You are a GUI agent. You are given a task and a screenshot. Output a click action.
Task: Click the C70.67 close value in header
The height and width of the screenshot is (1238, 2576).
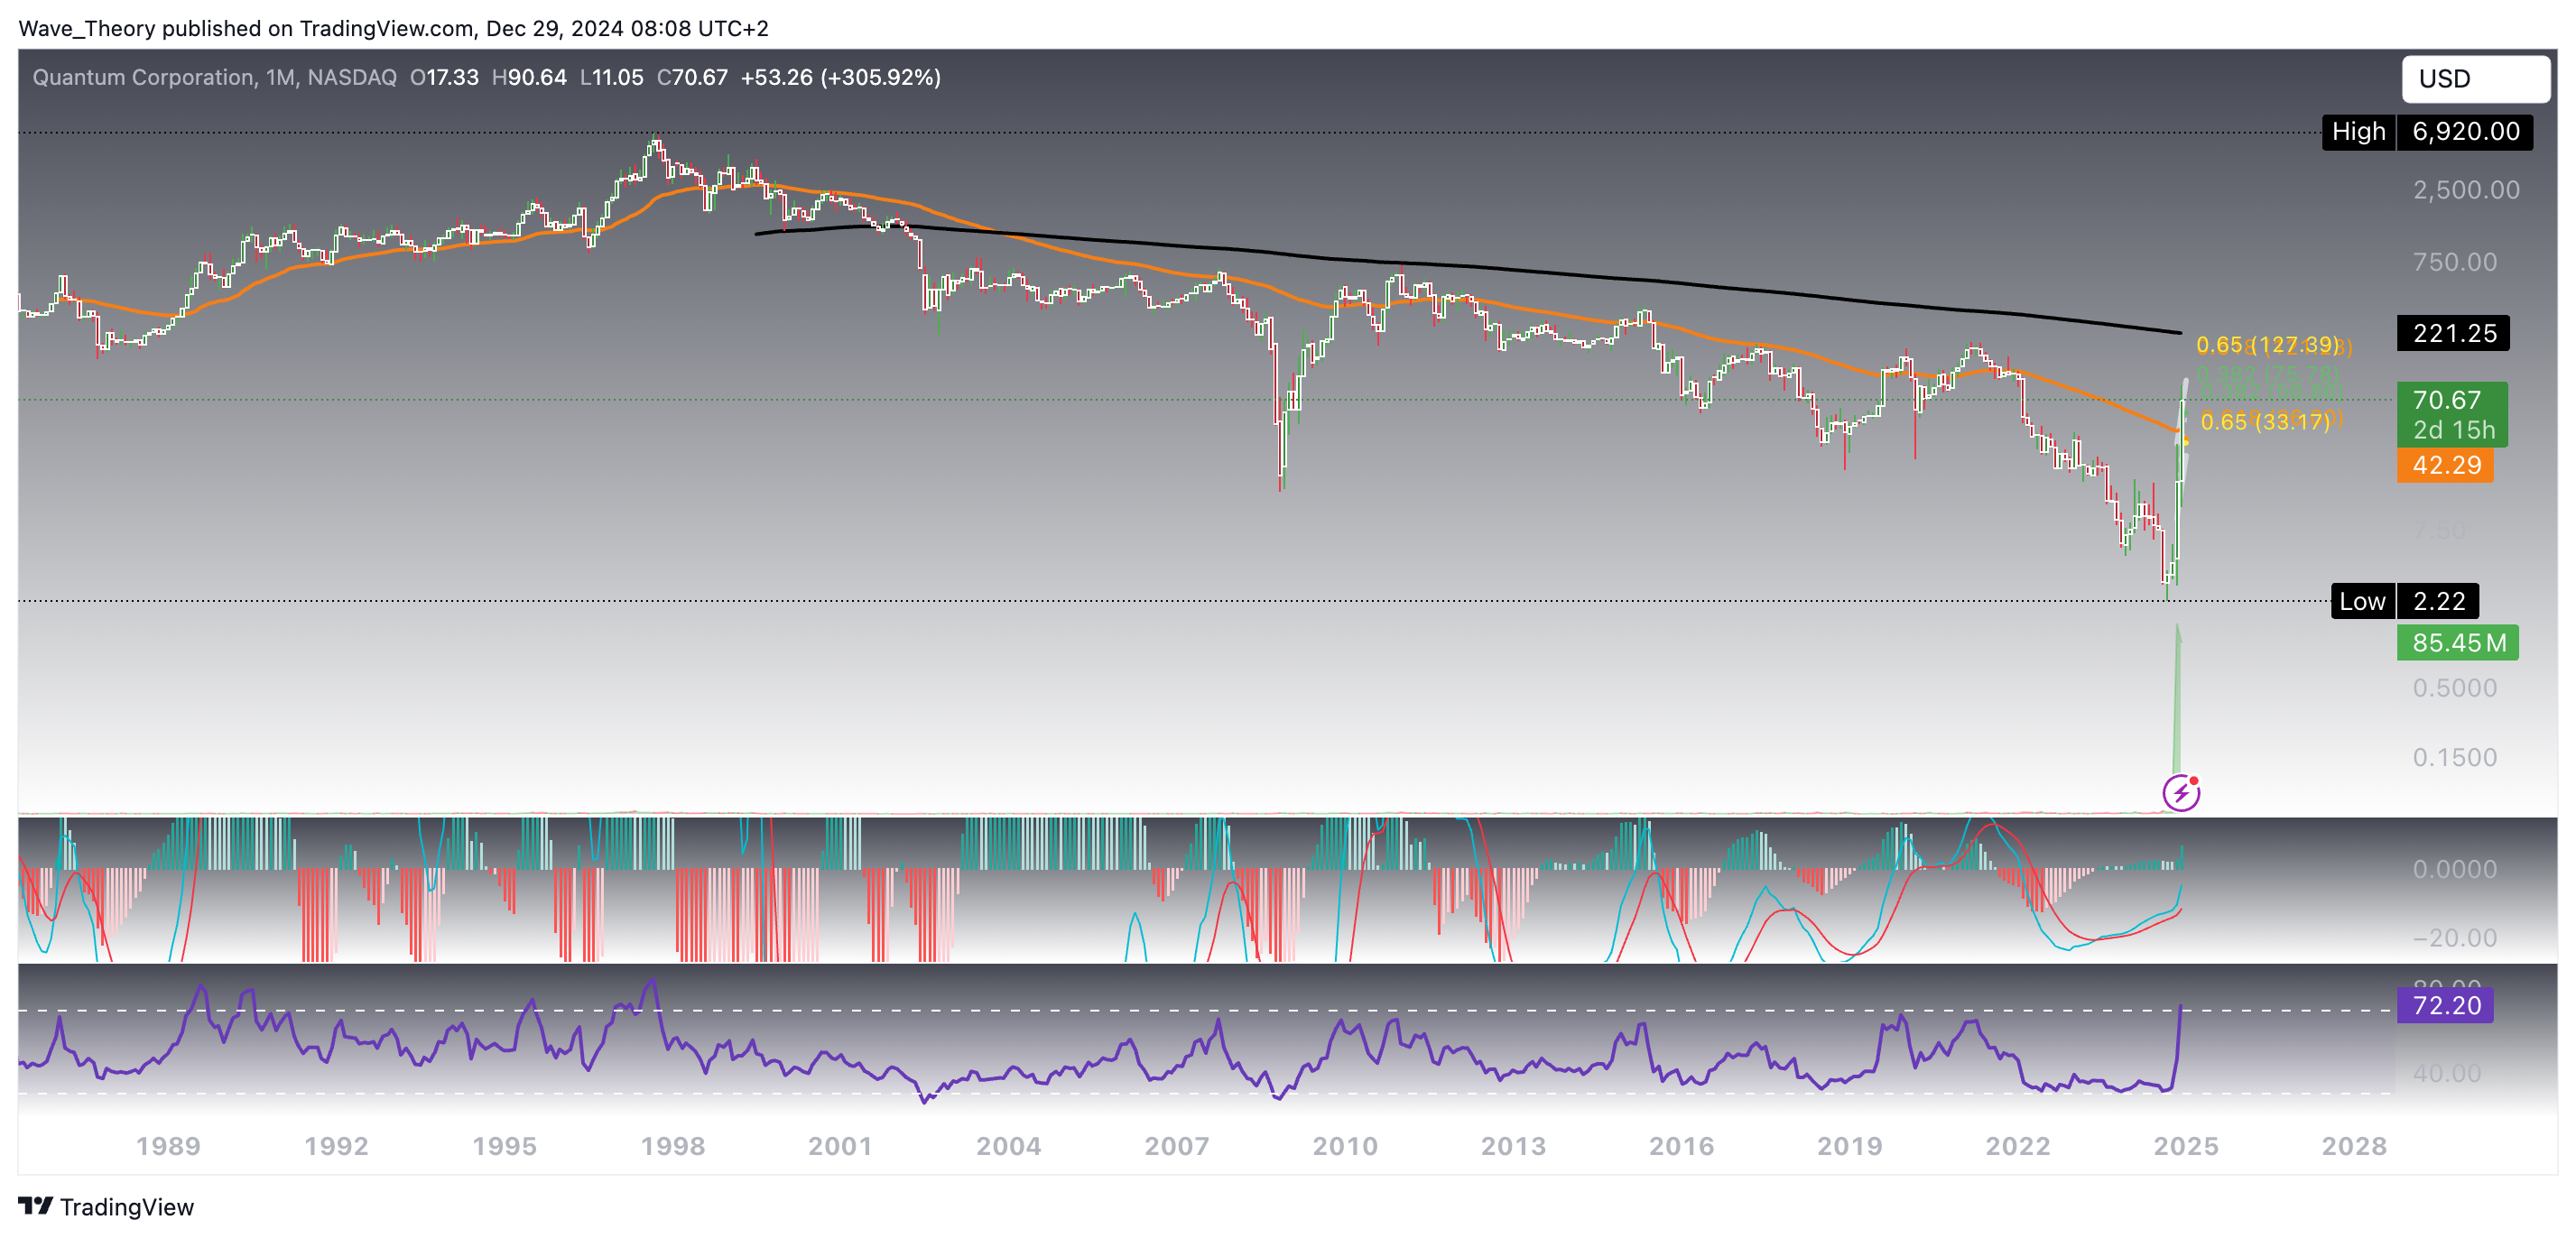click(x=692, y=77)
